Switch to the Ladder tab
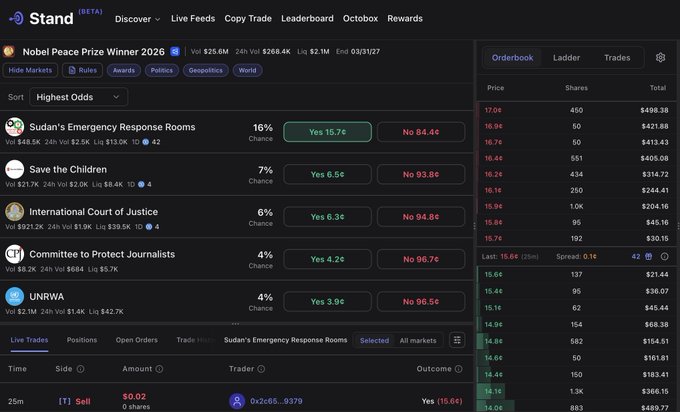680x412 pixels. tap(566, 58)
